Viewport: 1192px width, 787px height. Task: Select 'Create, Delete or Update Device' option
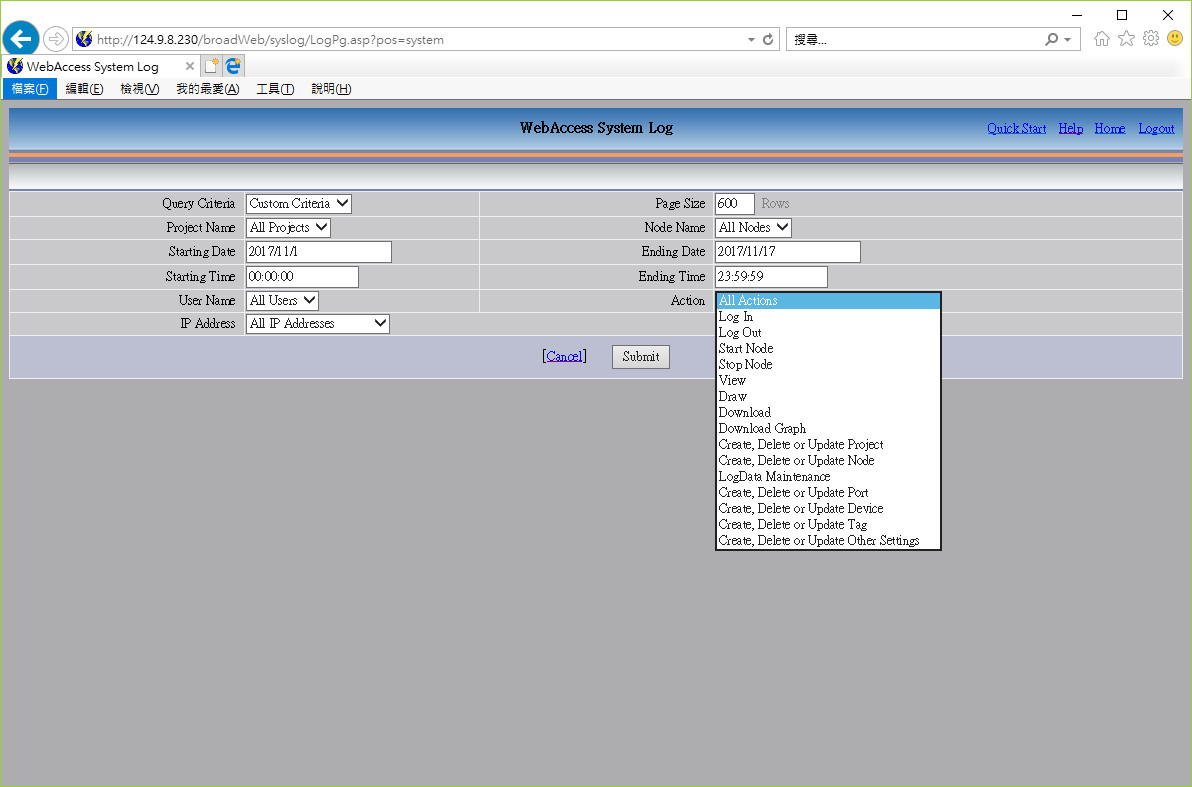[x=828, y=509]
